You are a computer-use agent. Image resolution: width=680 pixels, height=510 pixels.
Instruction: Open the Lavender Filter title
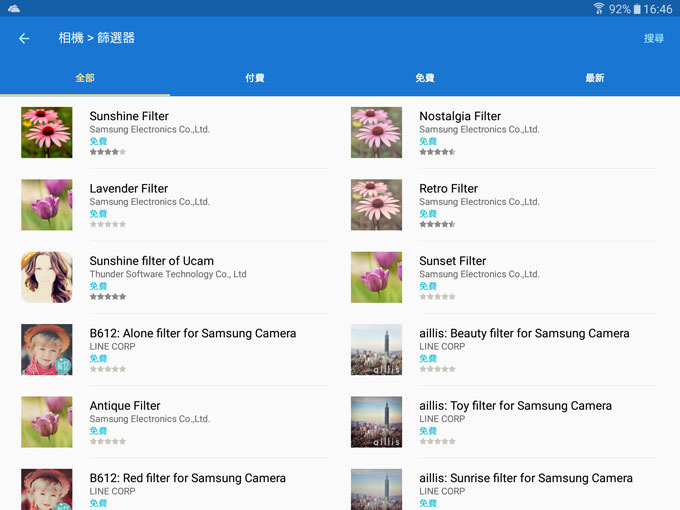[129, 189]
